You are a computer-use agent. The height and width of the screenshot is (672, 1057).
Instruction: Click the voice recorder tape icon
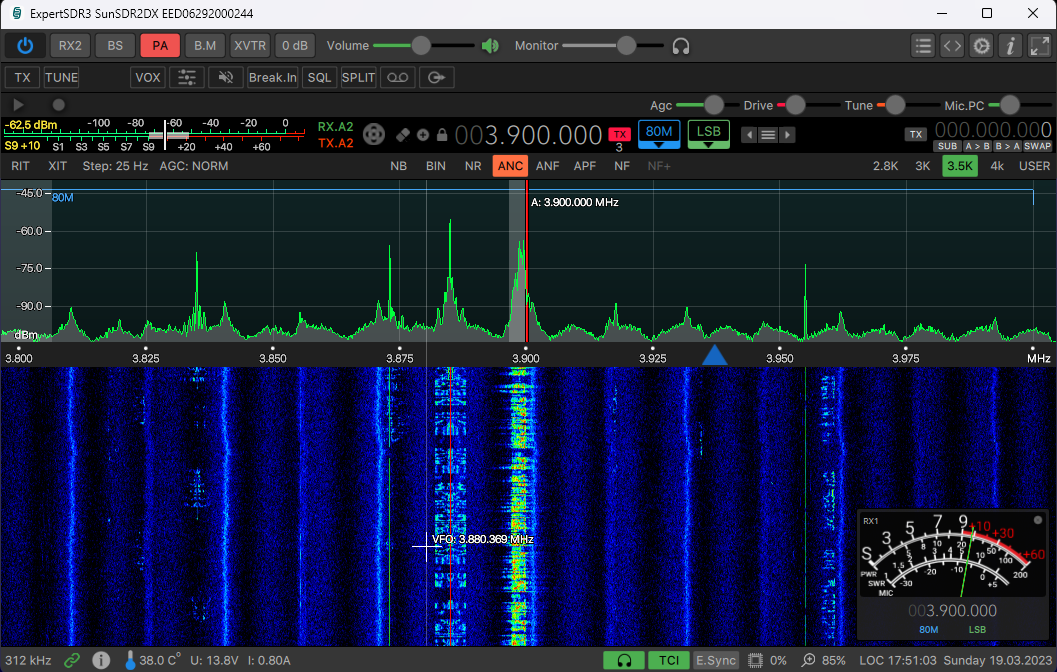[x=398, y=78]
